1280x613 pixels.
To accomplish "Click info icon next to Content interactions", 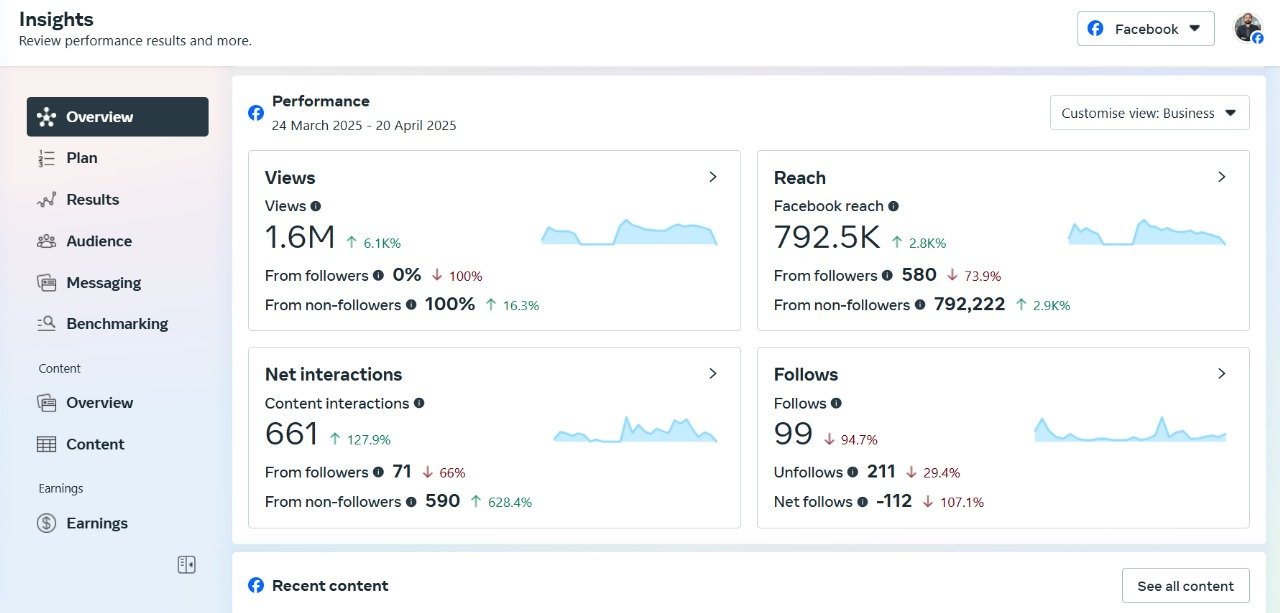I will click(x=419, y=403).
